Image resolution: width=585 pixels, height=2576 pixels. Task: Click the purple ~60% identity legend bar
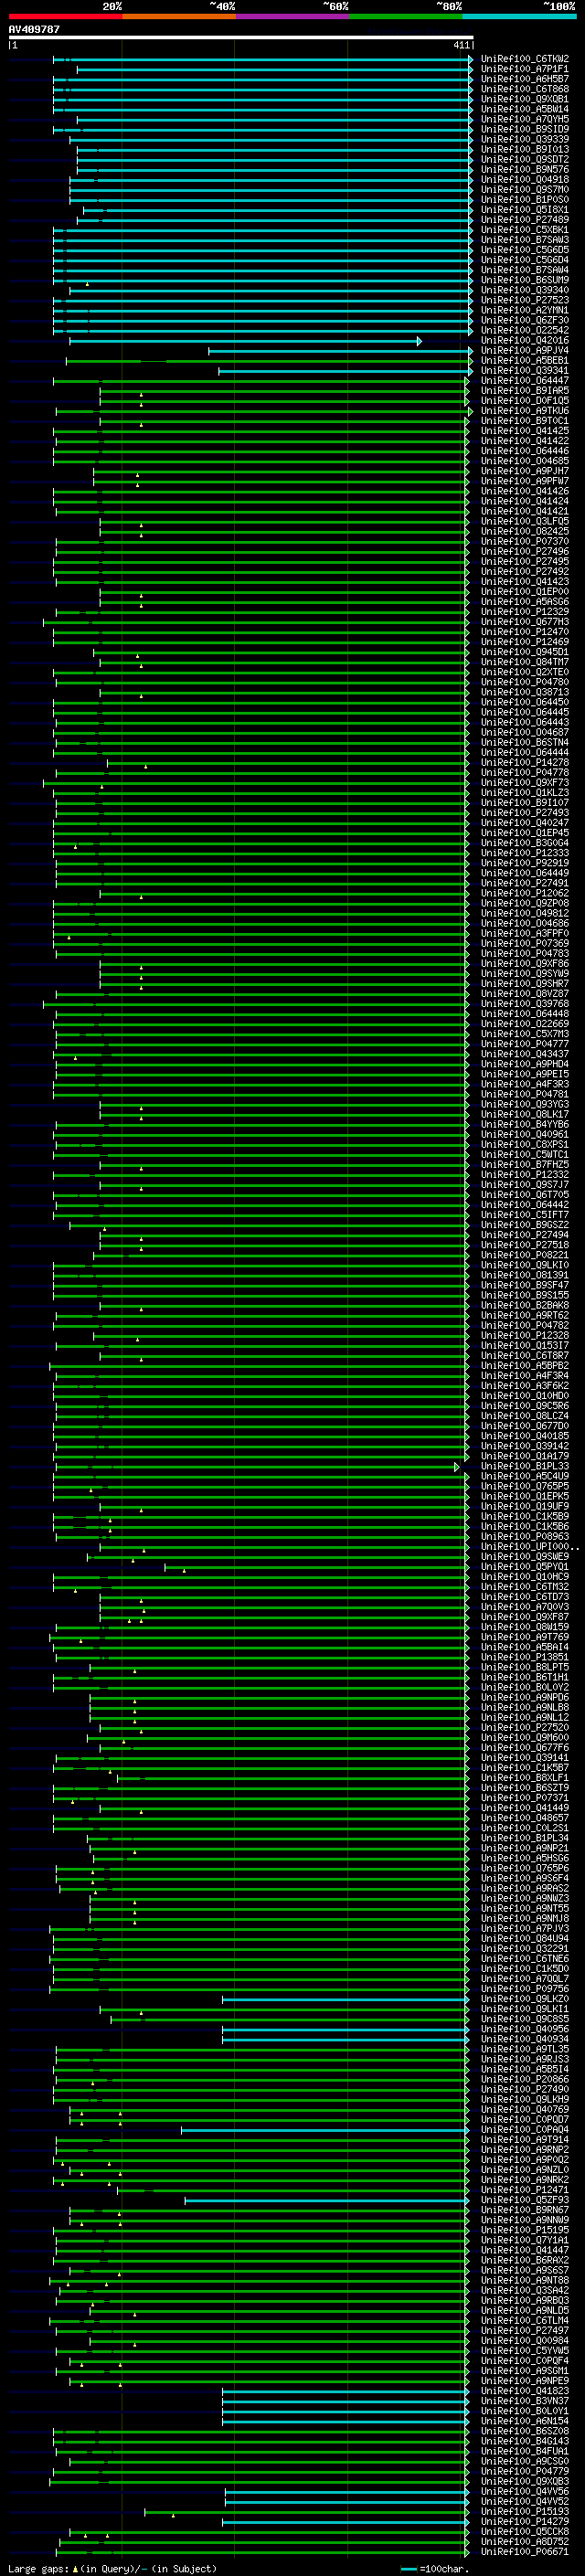click(292, 16)
